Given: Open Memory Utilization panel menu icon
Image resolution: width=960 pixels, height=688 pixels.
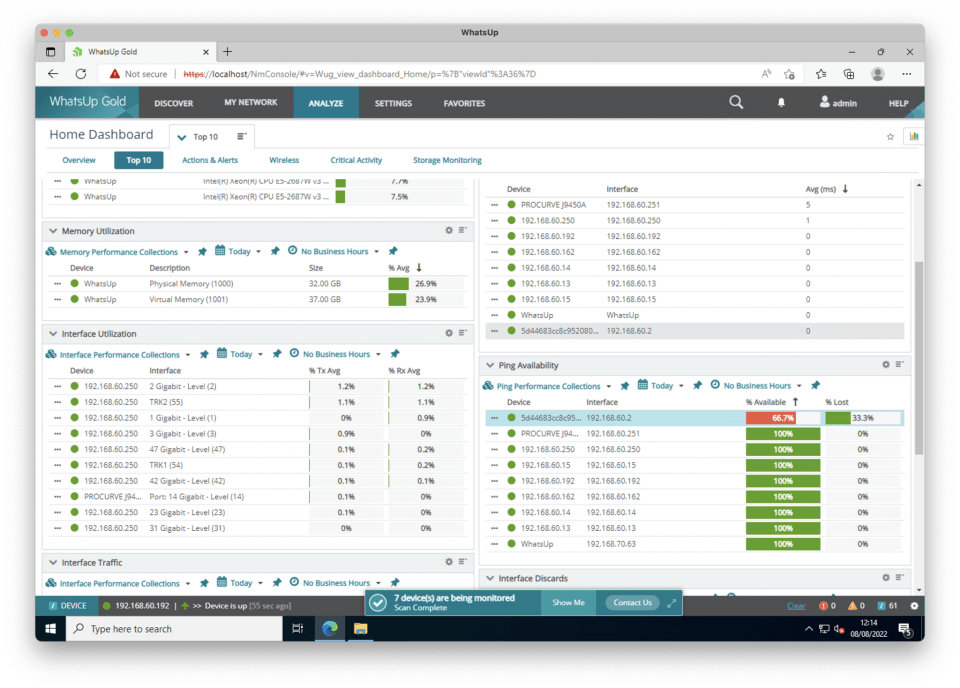Looking at the screenshot, I should pos(463,230).
